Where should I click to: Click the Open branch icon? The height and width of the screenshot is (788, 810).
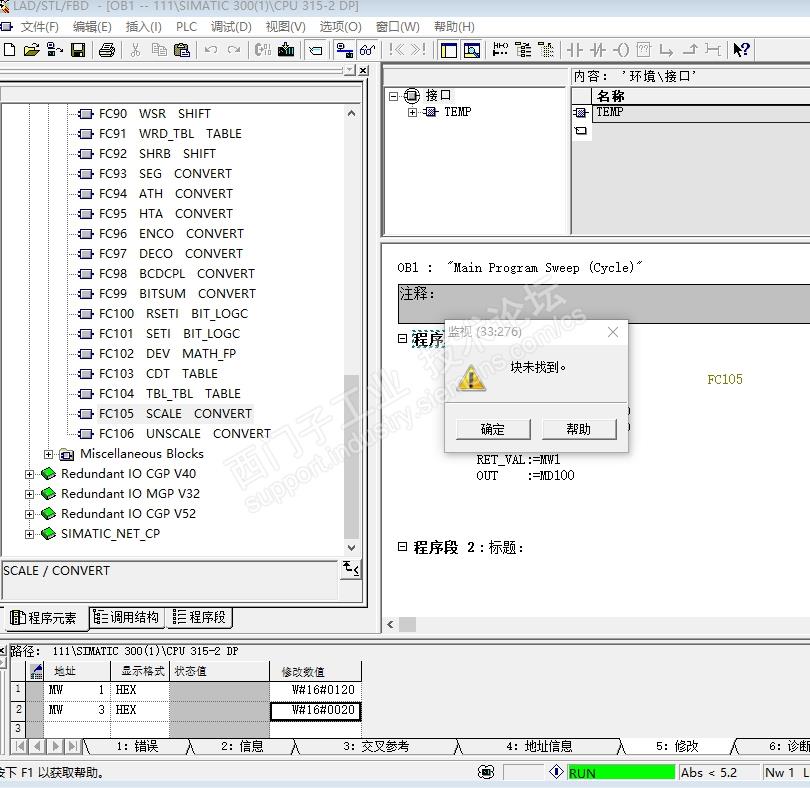[666, 50]
